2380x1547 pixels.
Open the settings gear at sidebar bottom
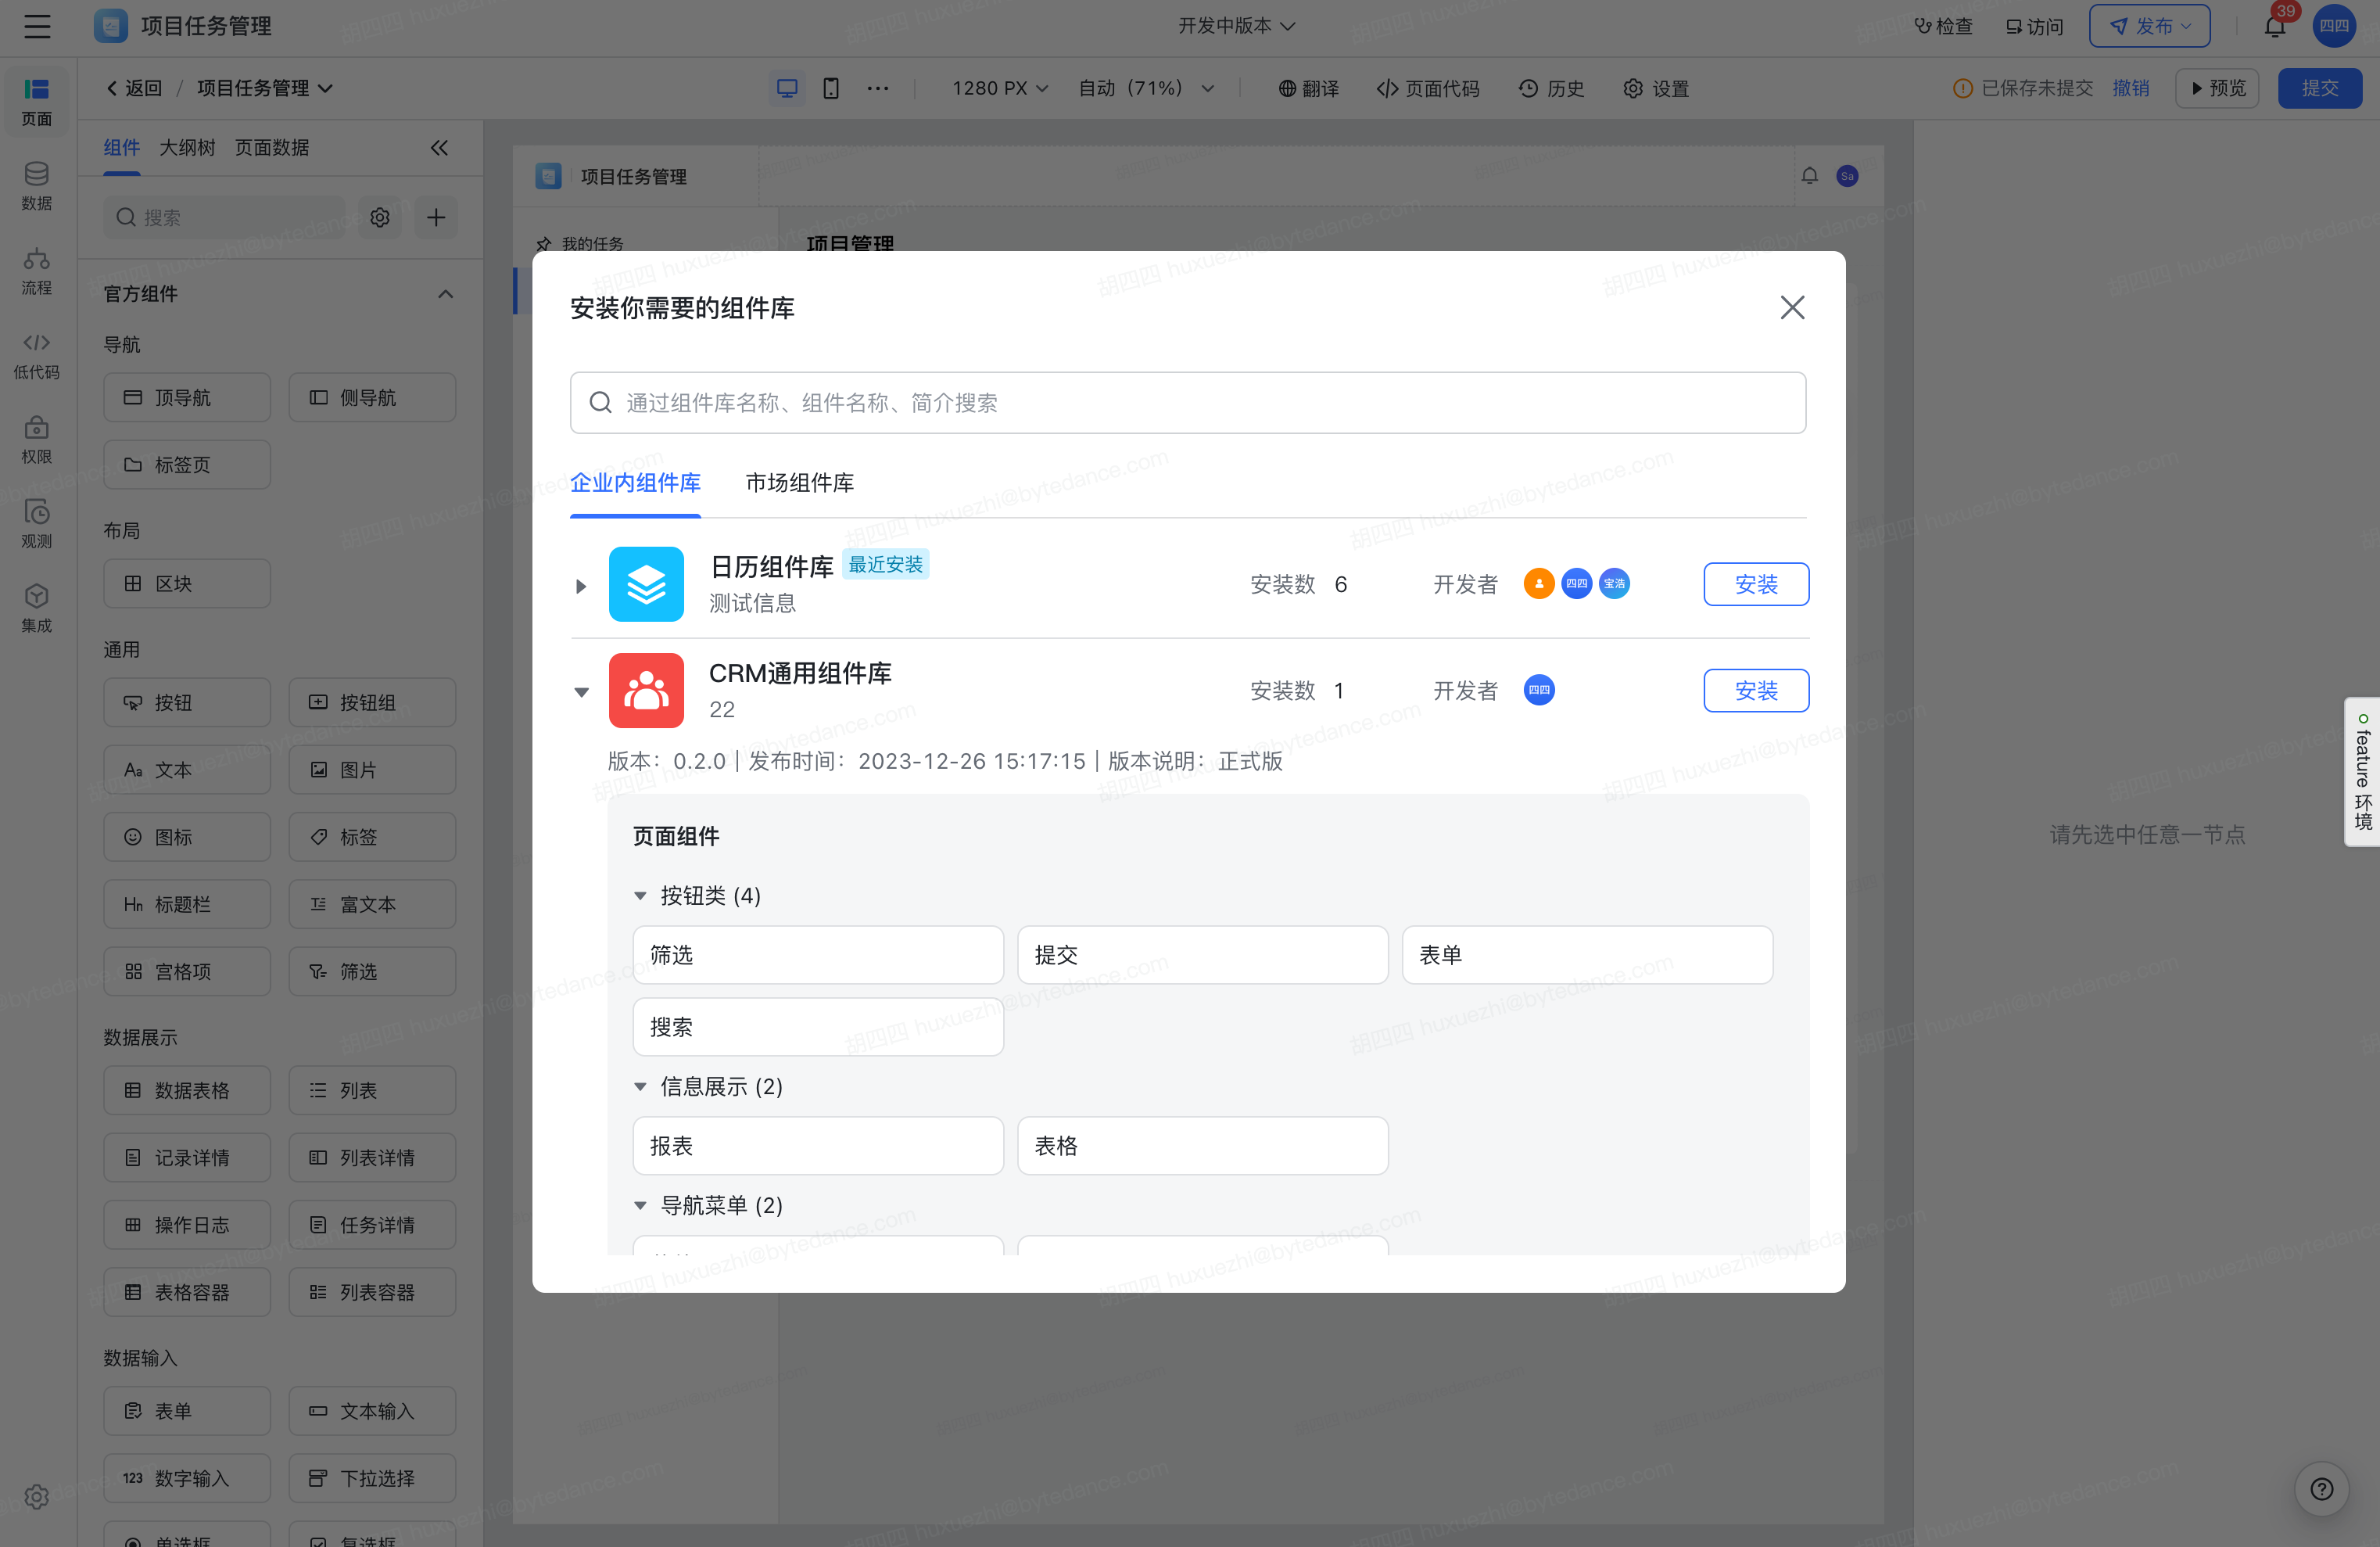pos(37,1497)
